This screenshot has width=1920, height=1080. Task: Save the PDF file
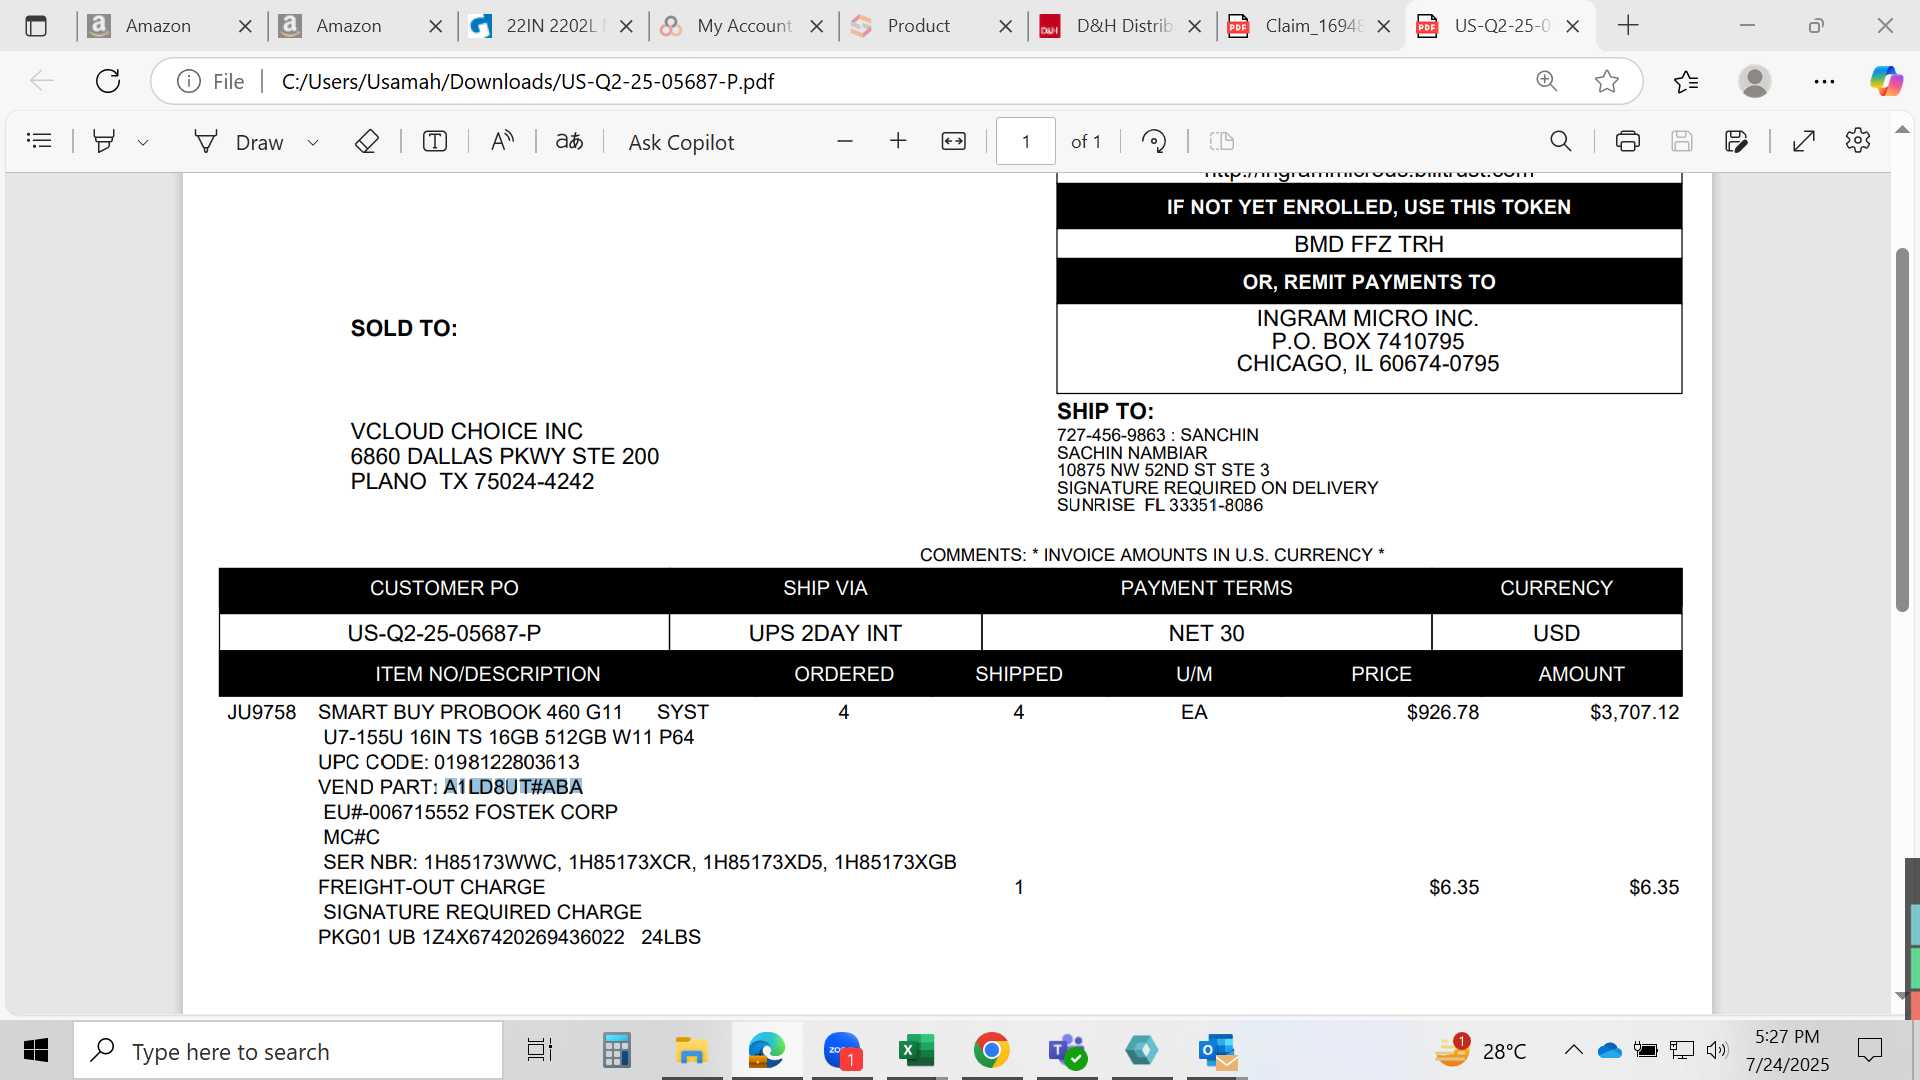pos(1682,141)
